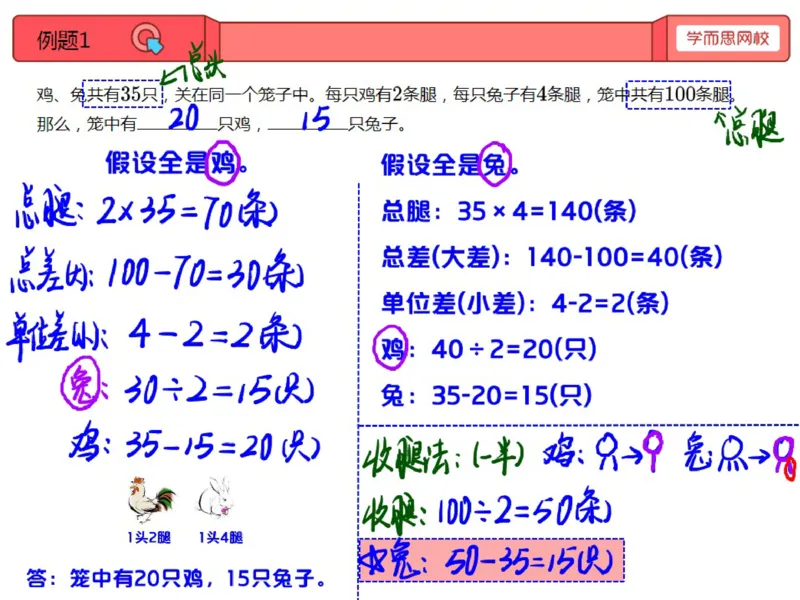Select the 例题1 title label
The height and width of the screenshot is (600, 800).
[63, 40]
